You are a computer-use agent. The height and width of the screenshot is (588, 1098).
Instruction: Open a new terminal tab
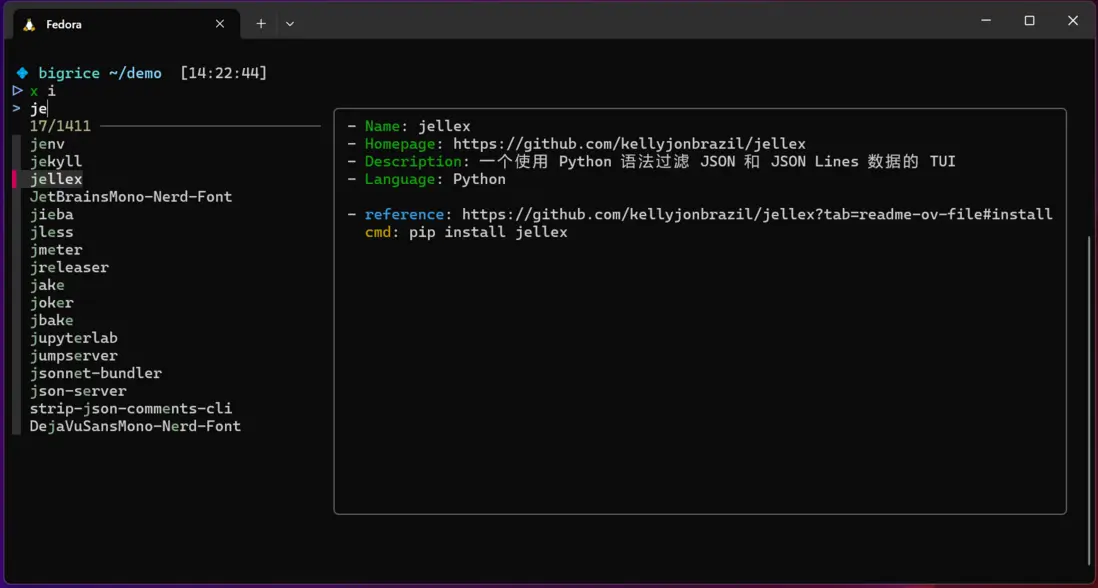261,24
